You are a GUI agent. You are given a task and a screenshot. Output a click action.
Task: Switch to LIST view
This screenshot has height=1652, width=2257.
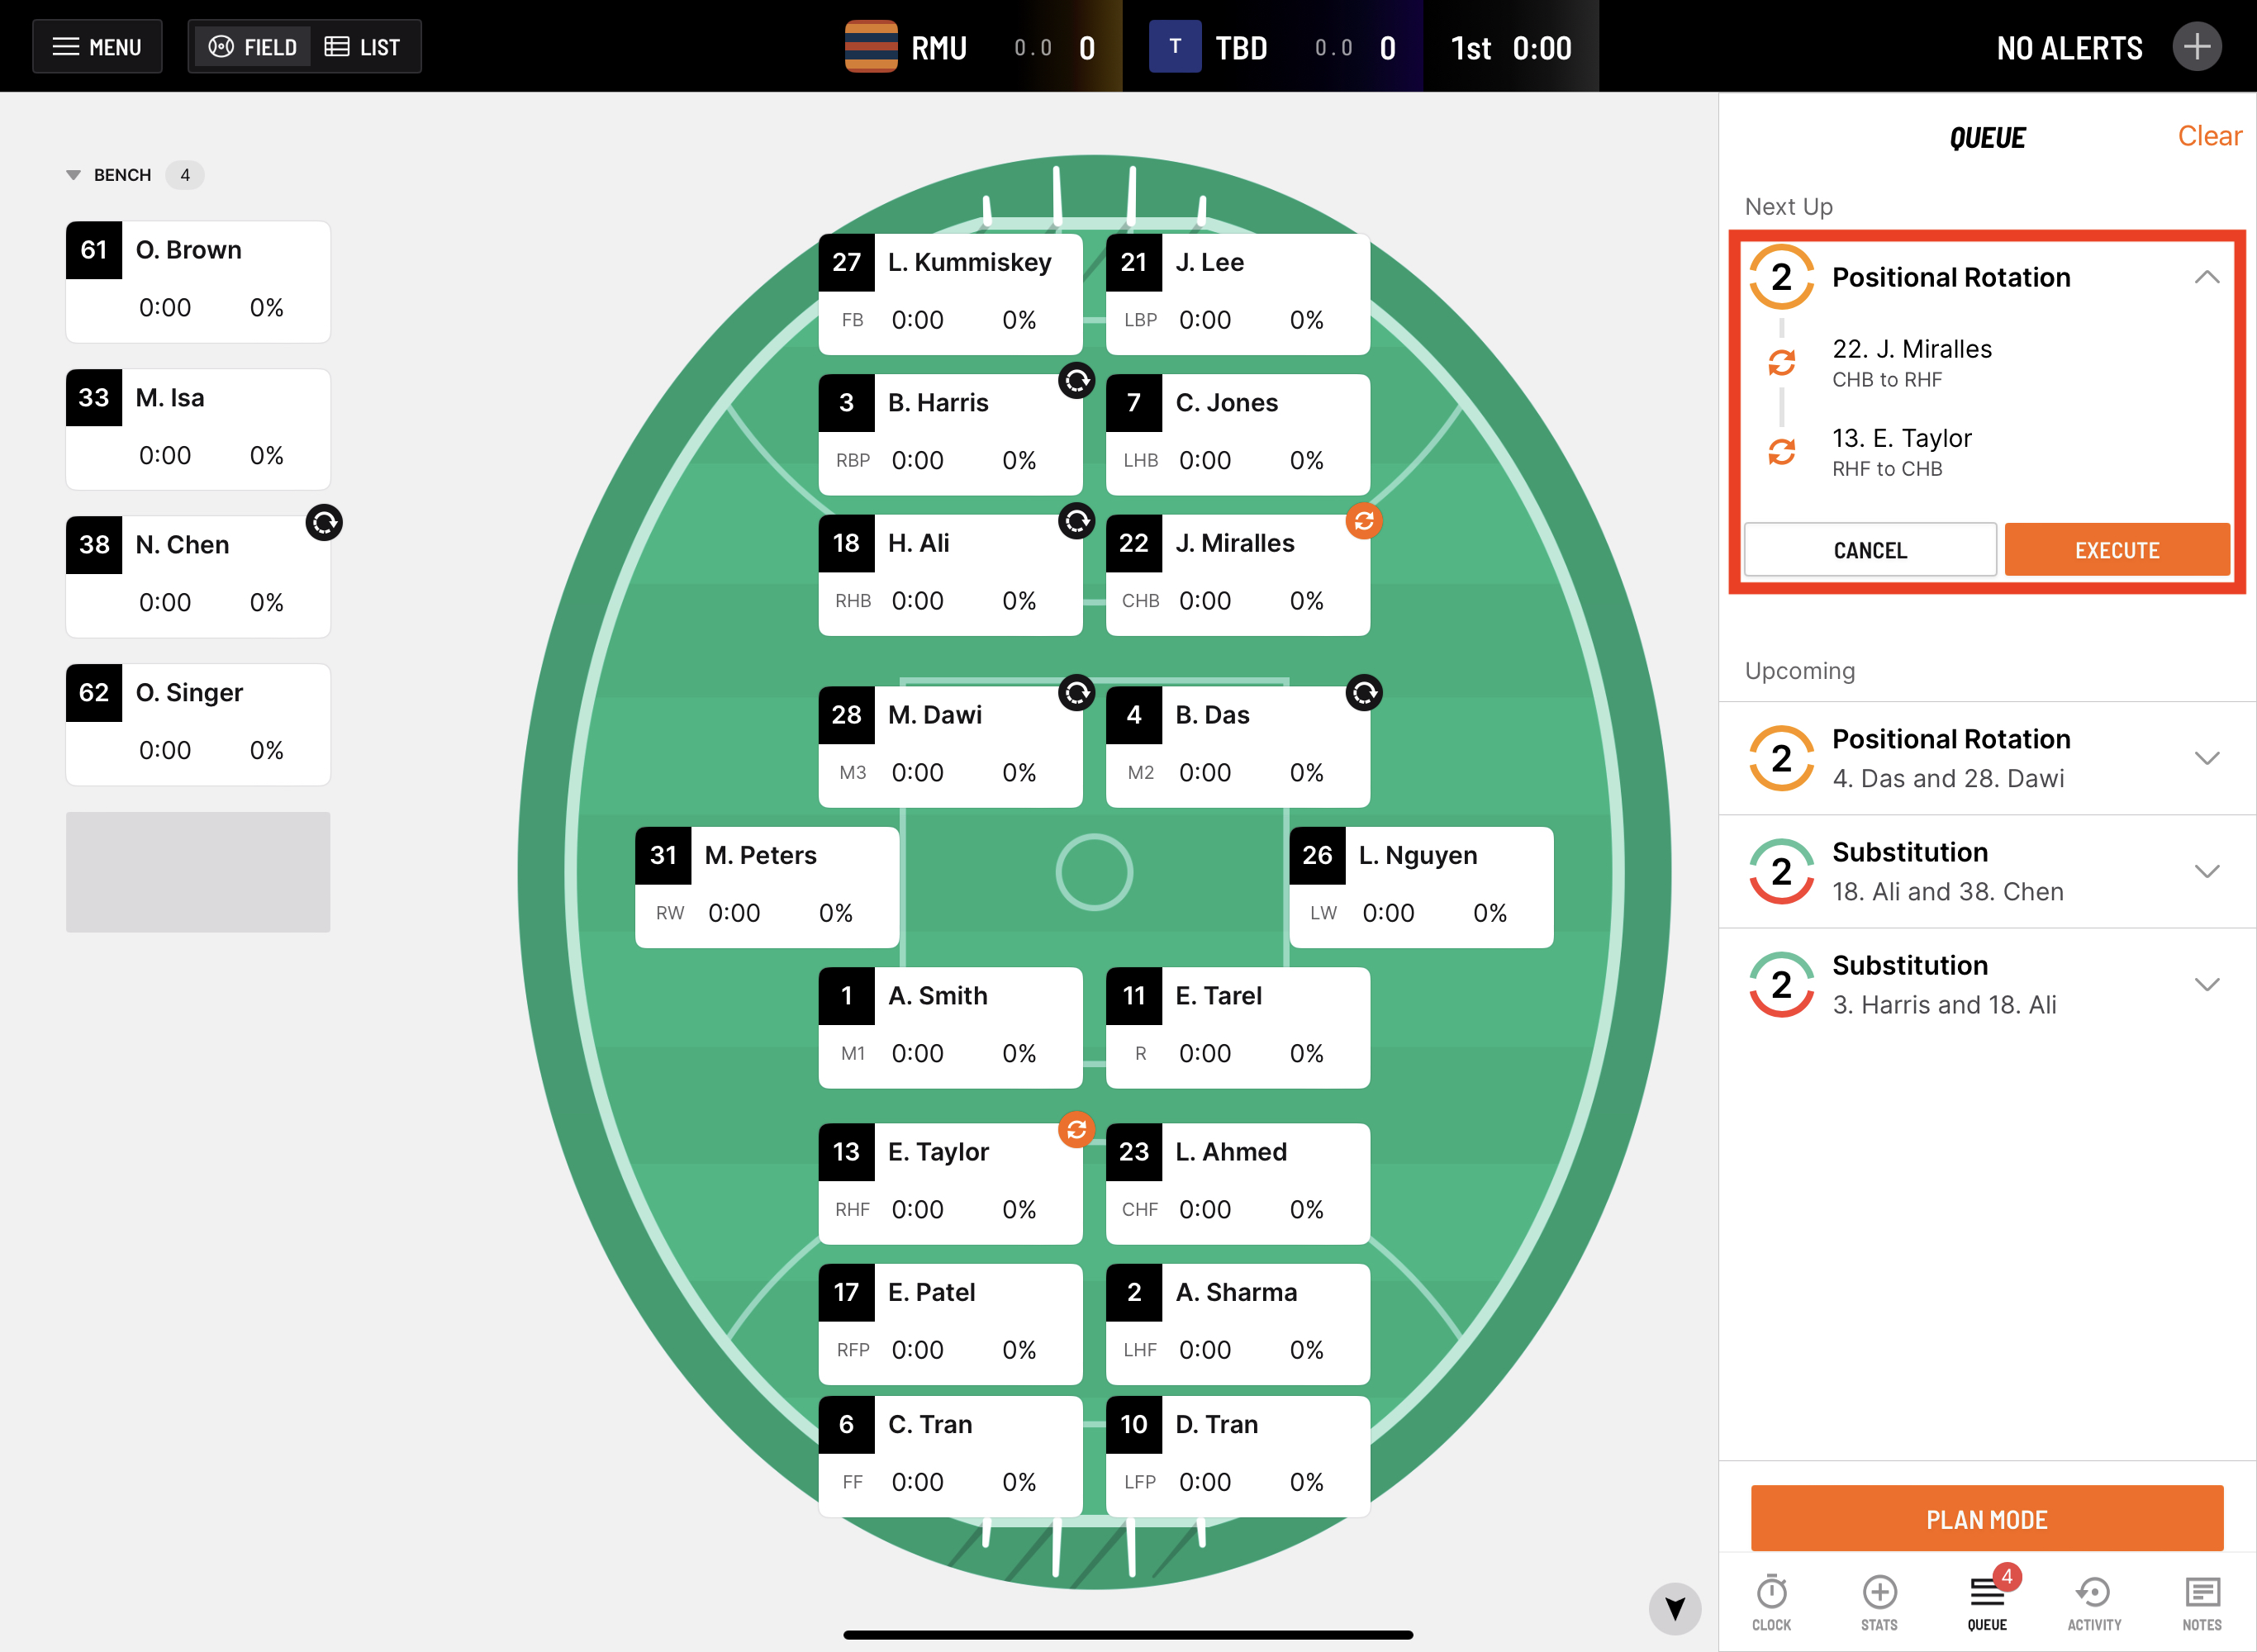363,47
